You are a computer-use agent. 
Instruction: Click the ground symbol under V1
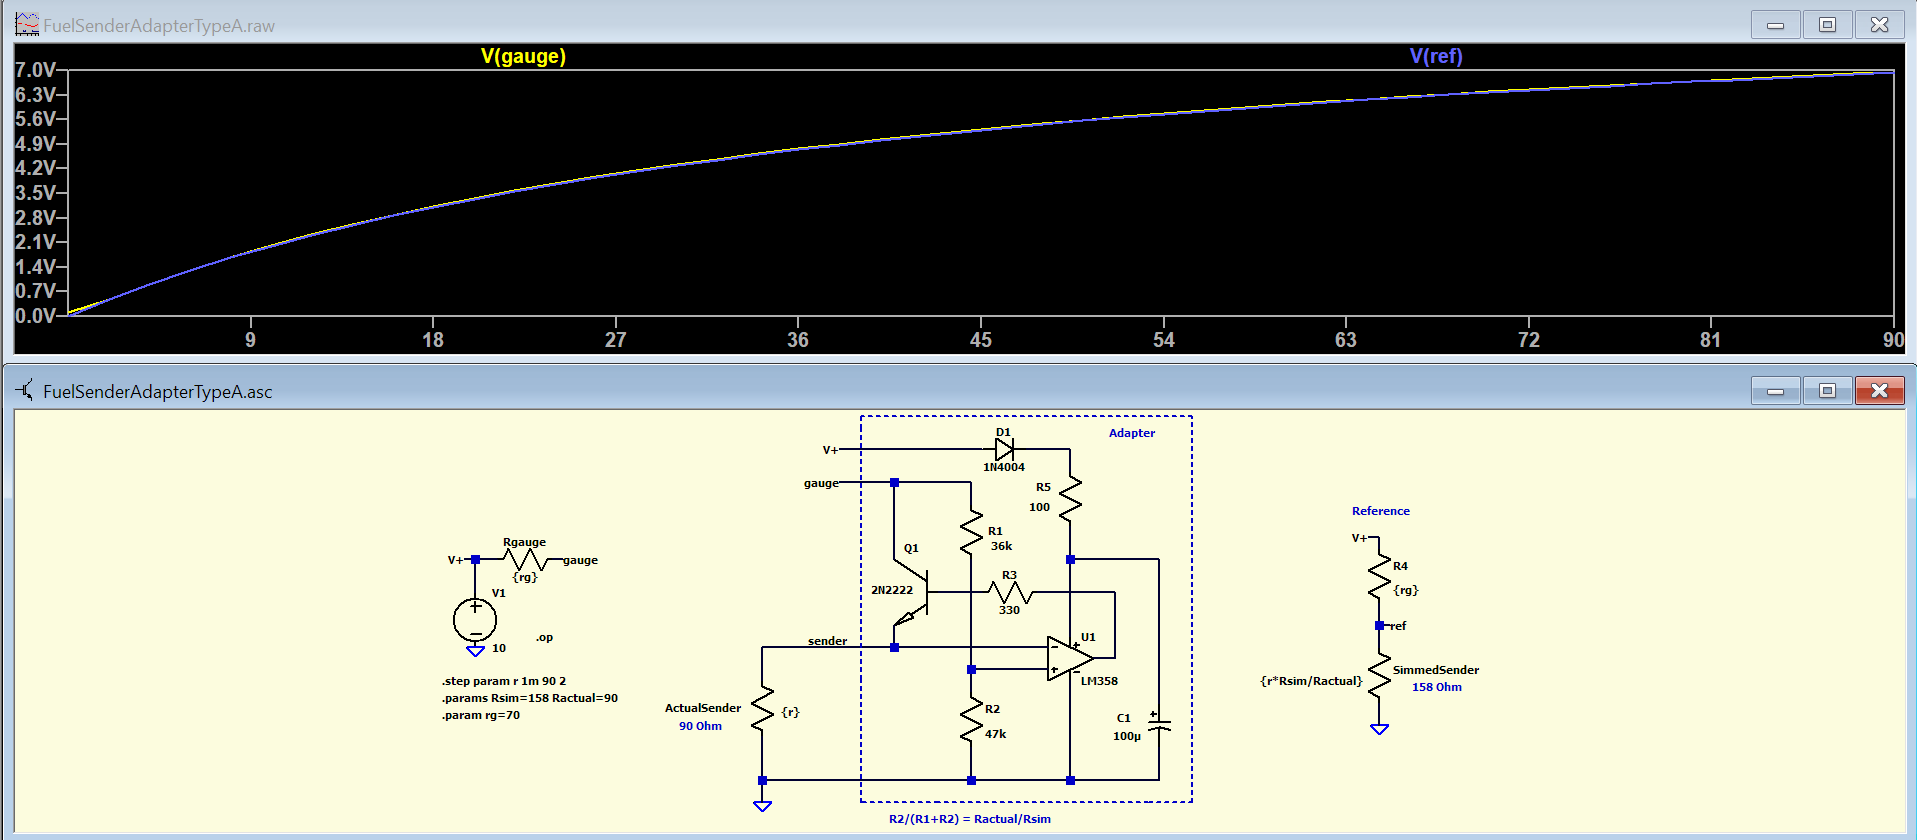tap(475, 651)
